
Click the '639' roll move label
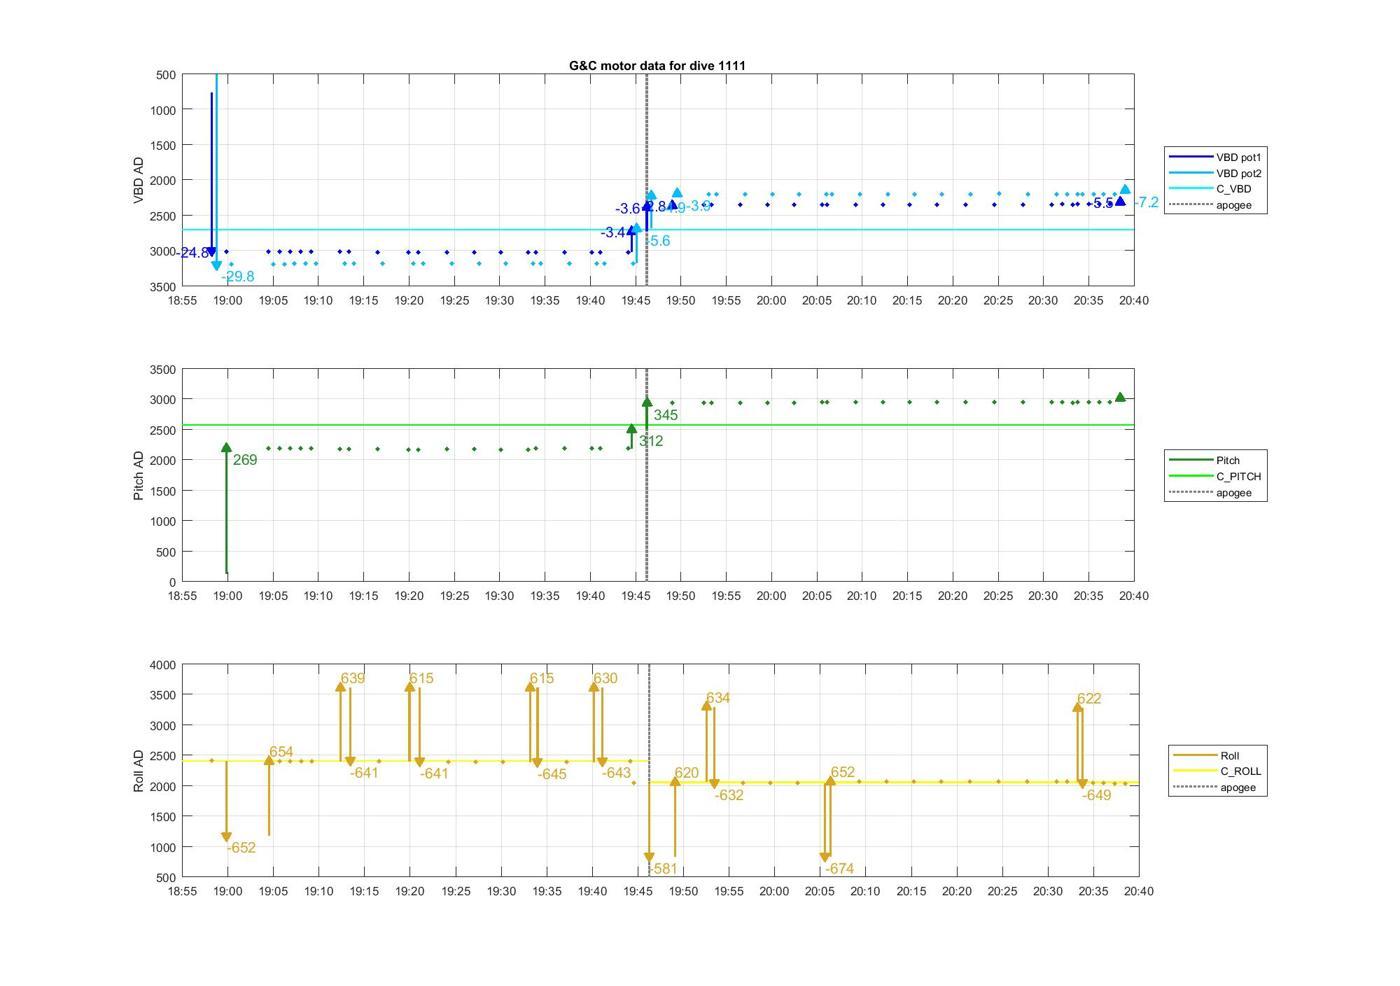tap(352, 678)
